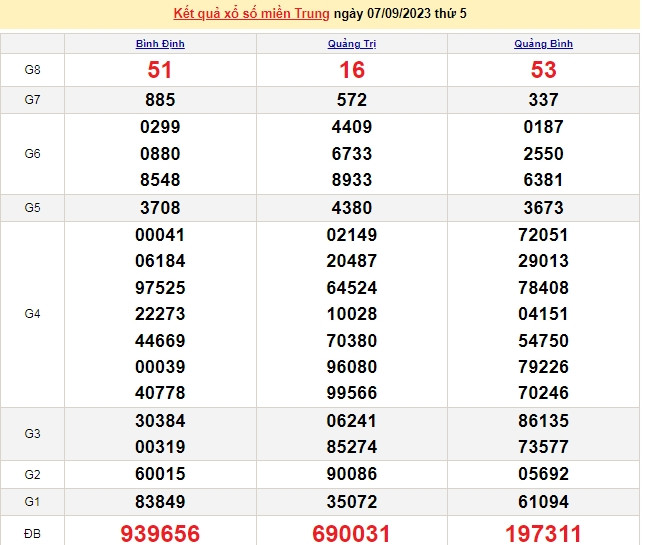Select the special prize number 939656

[x=160, y=533]
